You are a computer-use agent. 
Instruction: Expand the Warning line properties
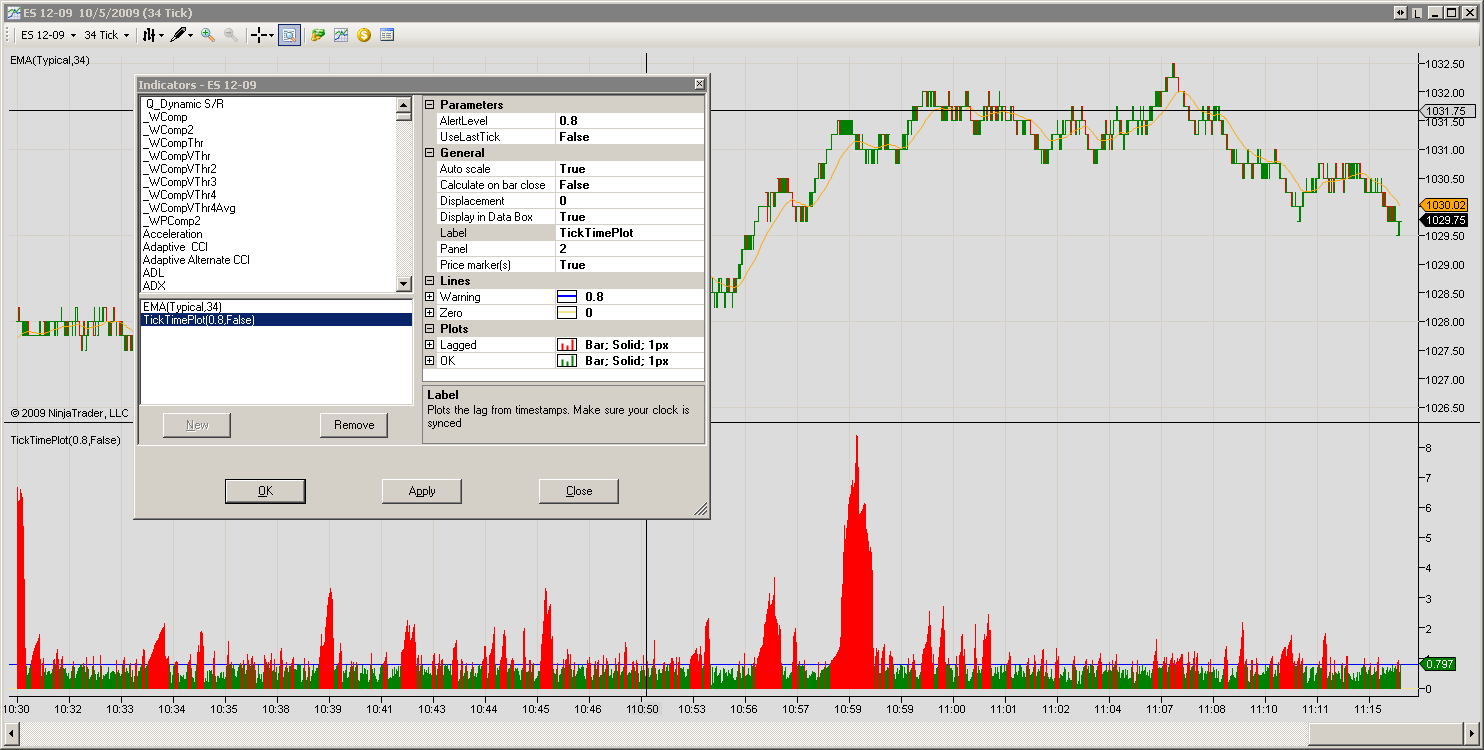pos(430,297)
